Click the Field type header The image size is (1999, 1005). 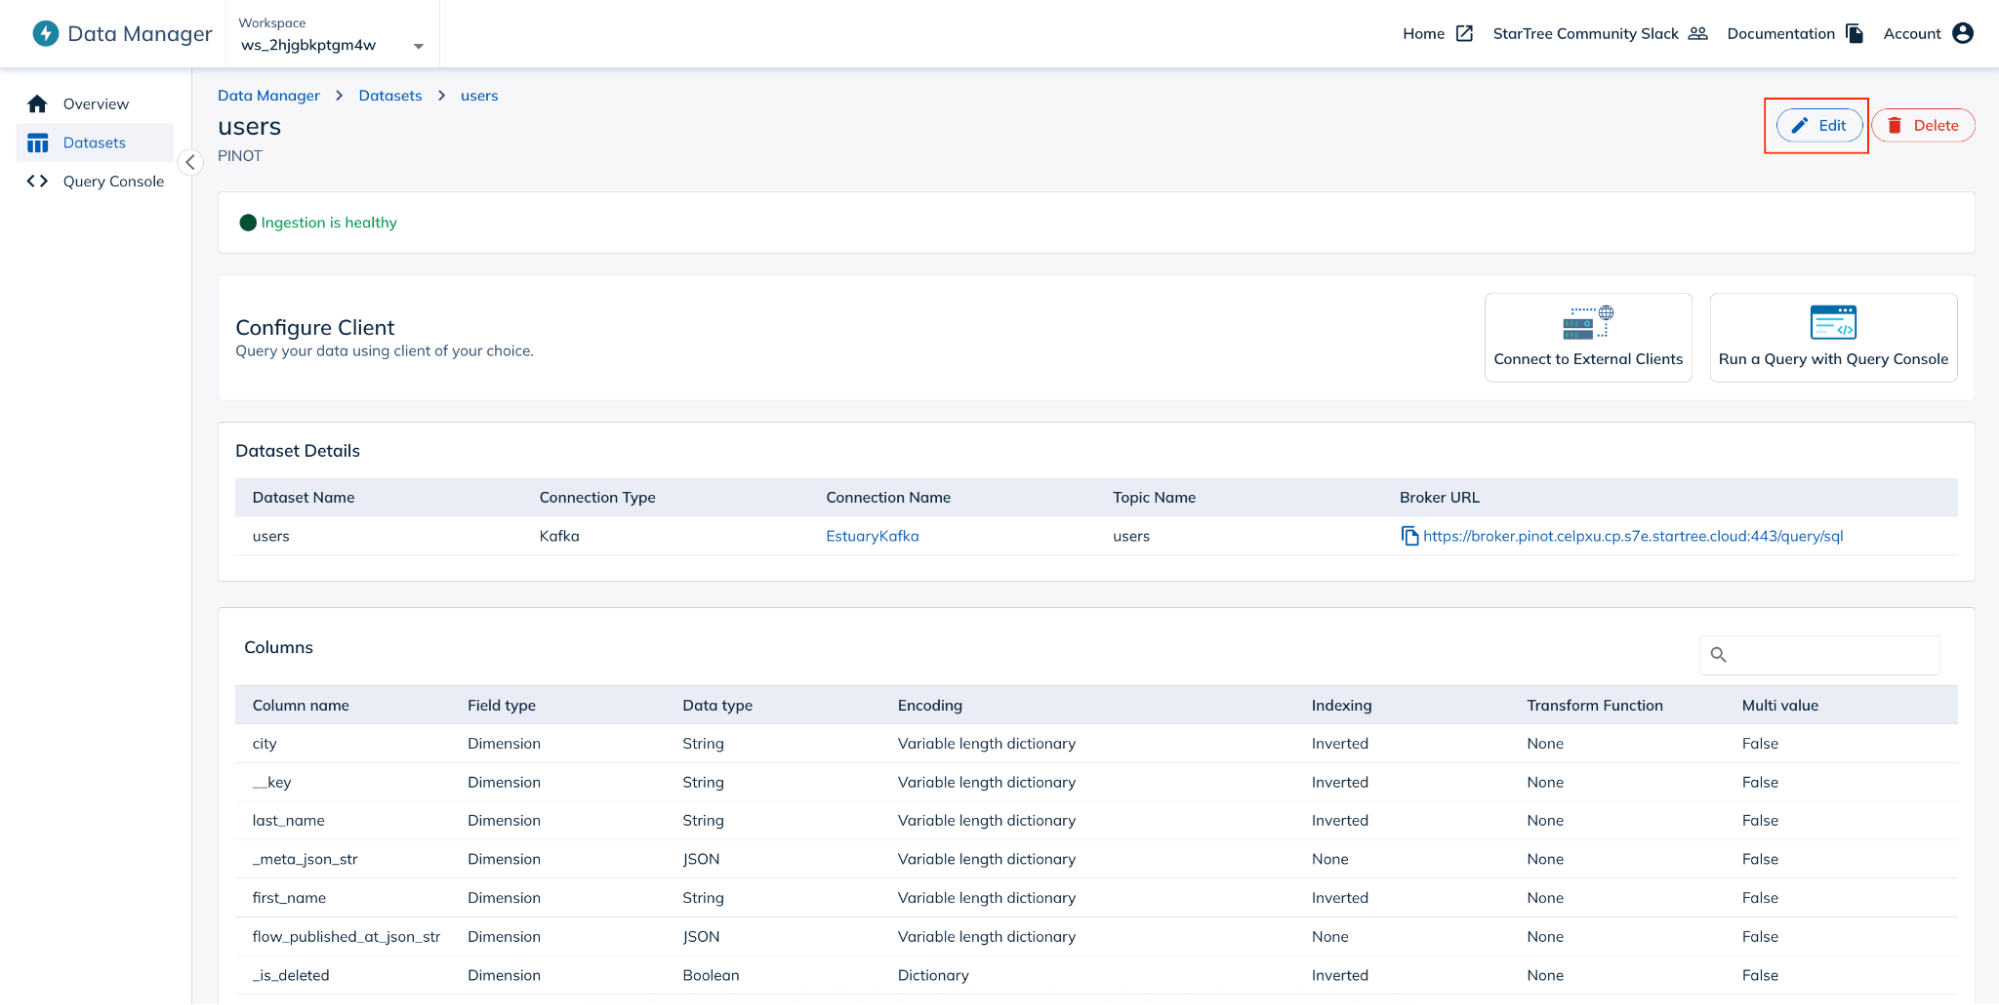(x=501, y=705)
